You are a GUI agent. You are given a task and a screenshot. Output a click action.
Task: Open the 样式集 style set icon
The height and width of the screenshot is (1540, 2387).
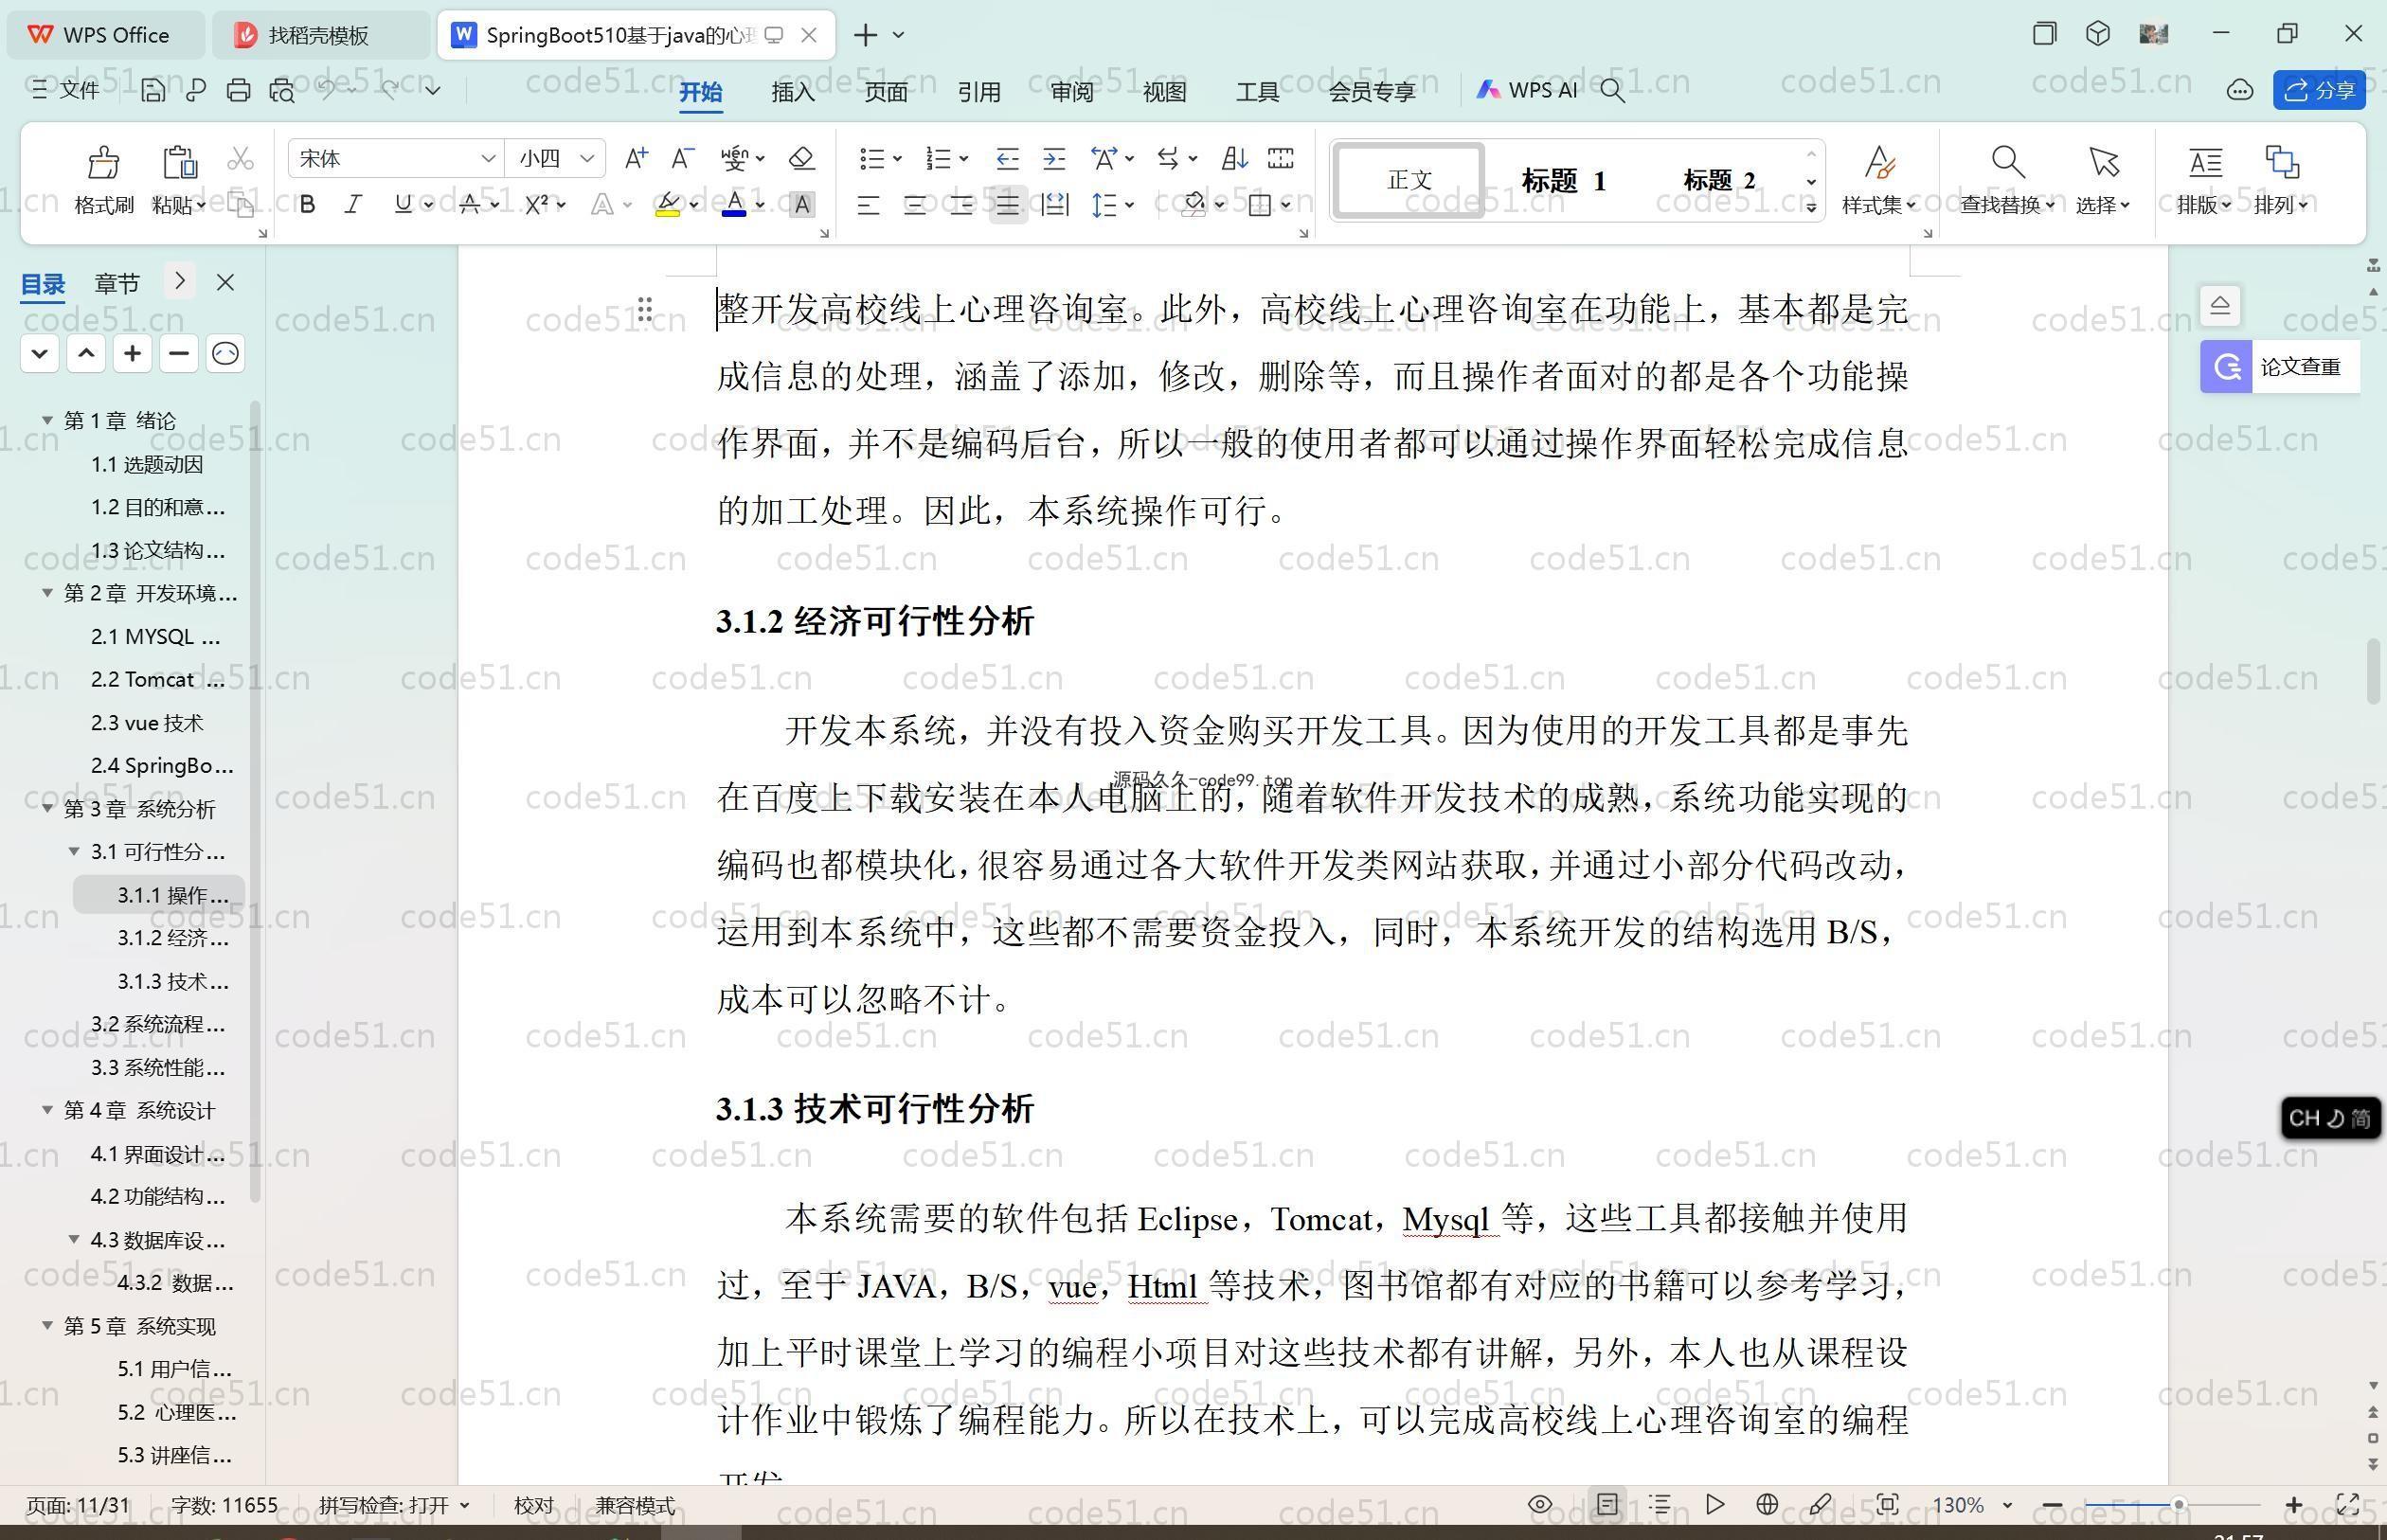pos(1879,162)
